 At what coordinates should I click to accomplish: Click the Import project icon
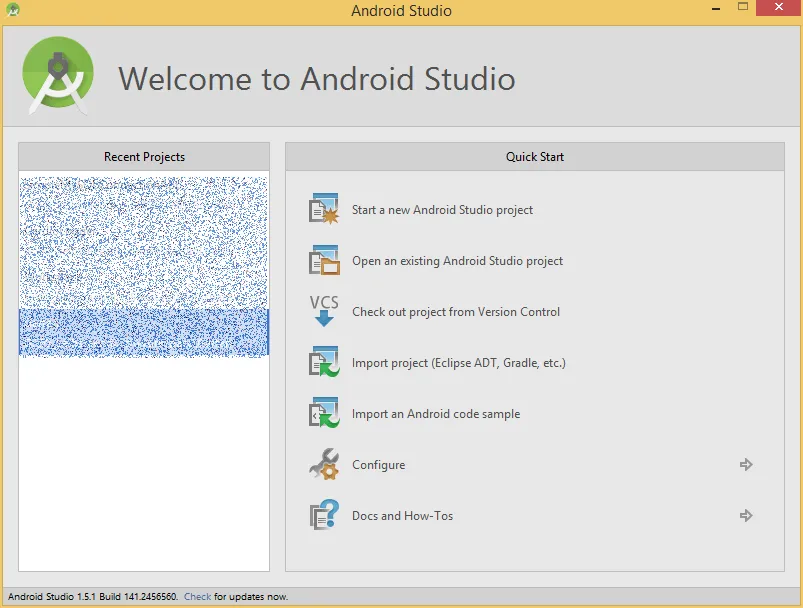point(324,362)
